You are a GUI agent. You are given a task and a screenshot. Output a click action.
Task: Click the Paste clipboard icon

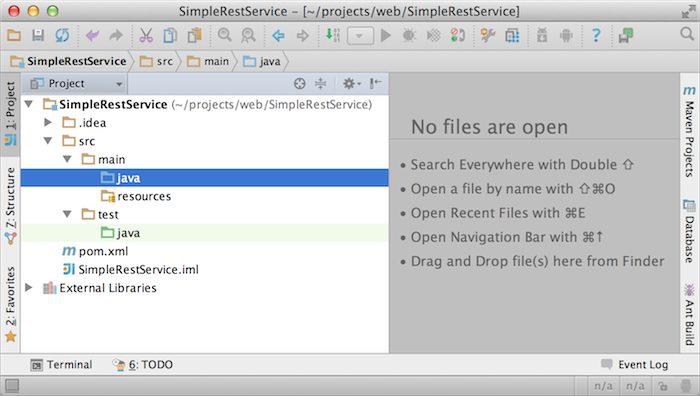[x=194, y=35]
